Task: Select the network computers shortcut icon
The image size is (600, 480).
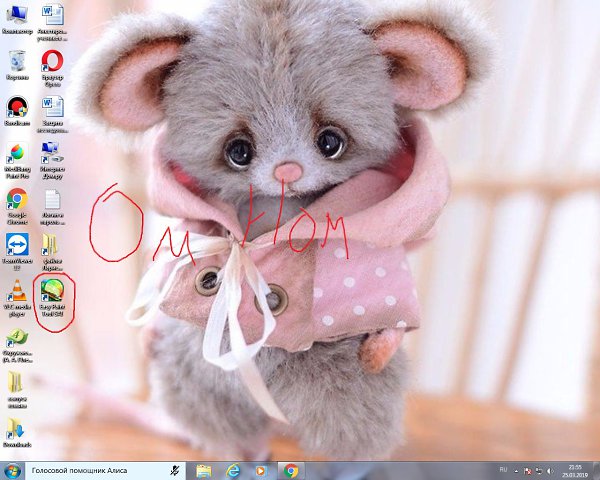Action: click(x=52, y=161)
